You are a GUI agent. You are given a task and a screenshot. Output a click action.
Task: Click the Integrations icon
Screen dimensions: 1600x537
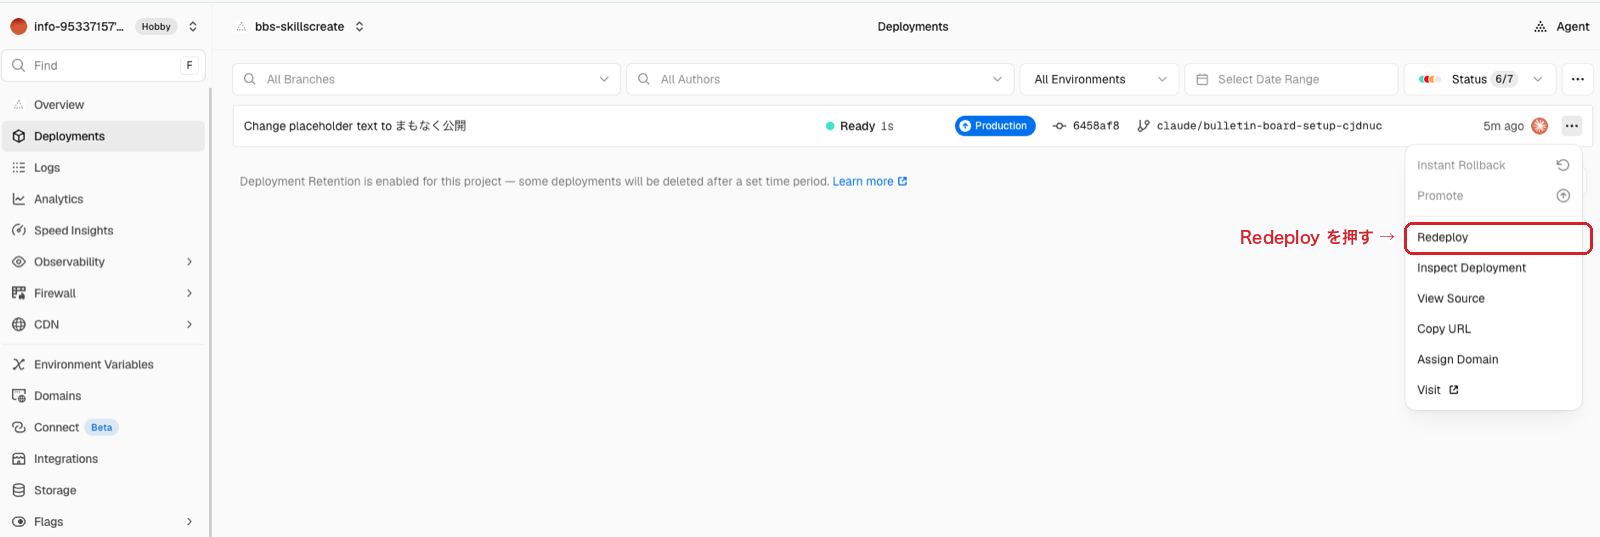click(x=18, y=459)
